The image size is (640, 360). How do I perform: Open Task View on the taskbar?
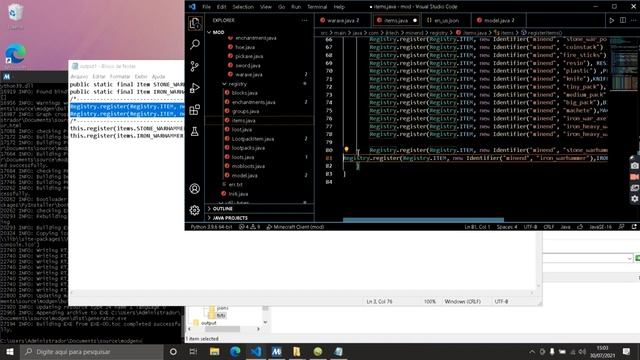click(193, 351)
